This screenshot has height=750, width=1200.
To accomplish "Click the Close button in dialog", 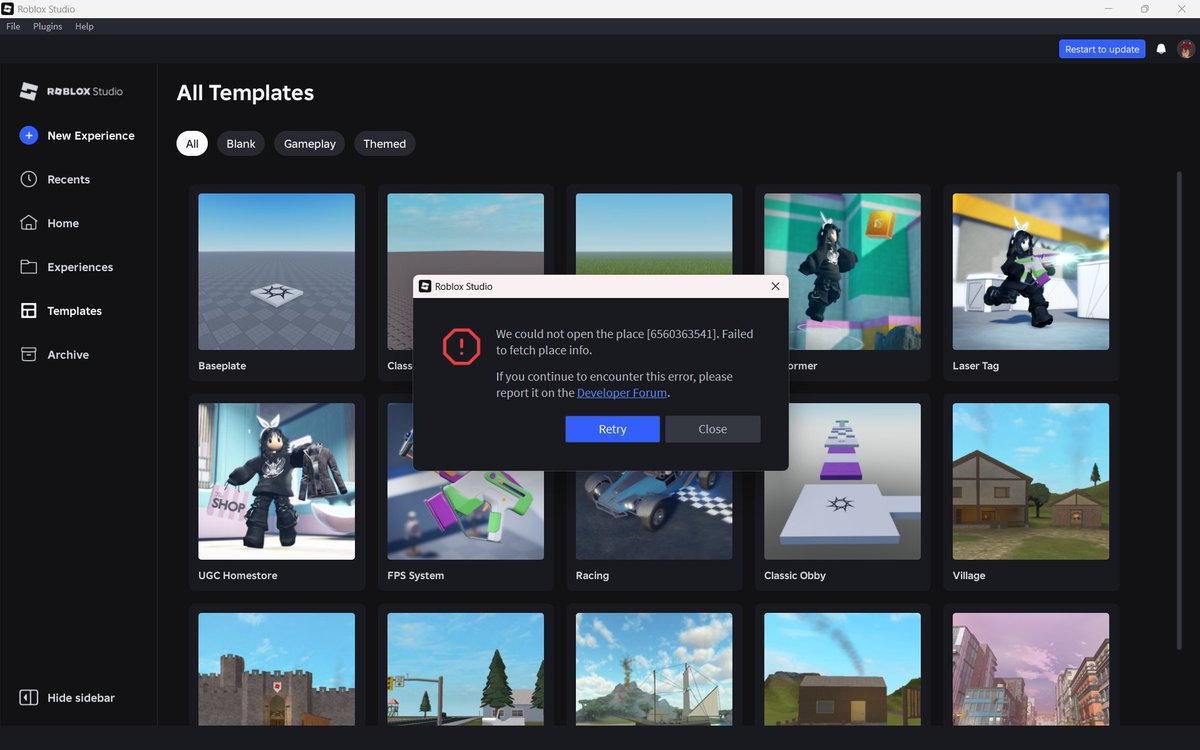I will tap(713, 429).
